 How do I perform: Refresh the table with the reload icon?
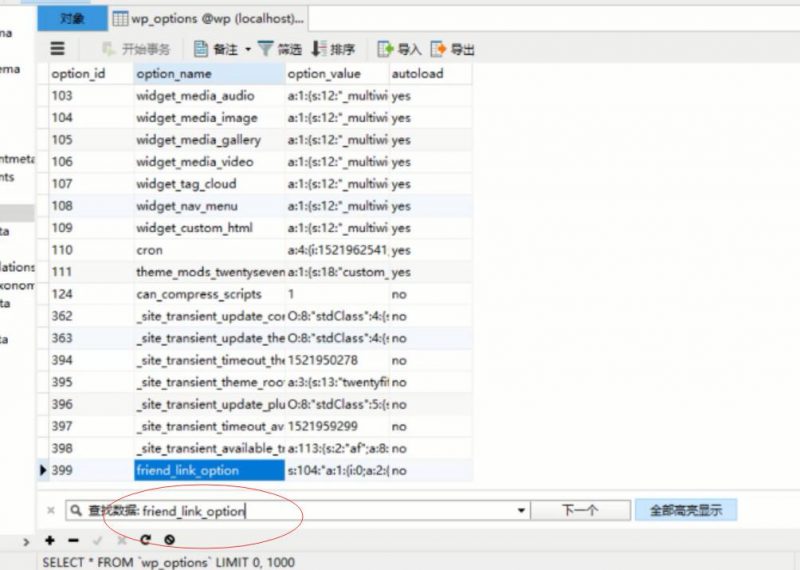pyautogui.click(x=145, y=540)
